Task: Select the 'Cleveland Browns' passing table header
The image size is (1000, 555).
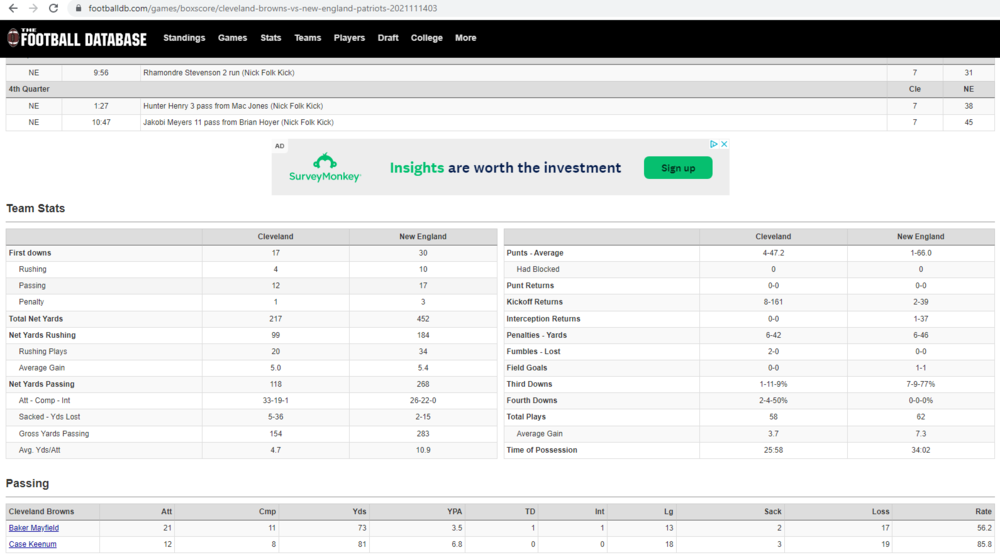Action: coord(41,512)
